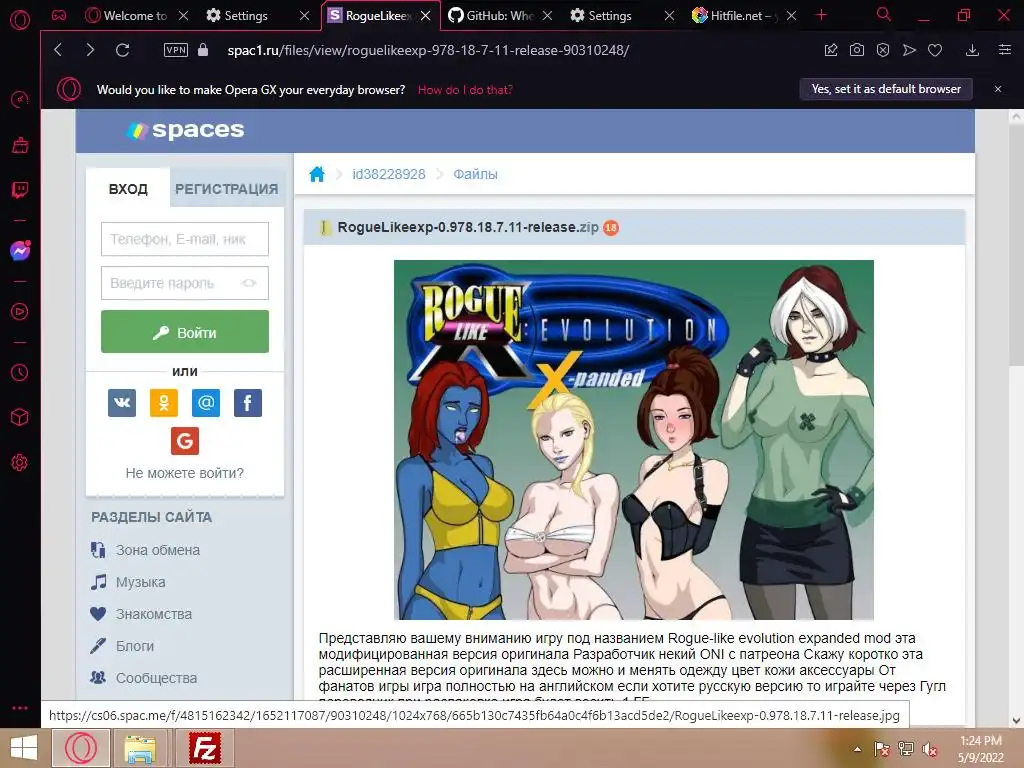Open ad blocker shield icon
This screenshot has height=768, width=1024.
coord(883,50)
